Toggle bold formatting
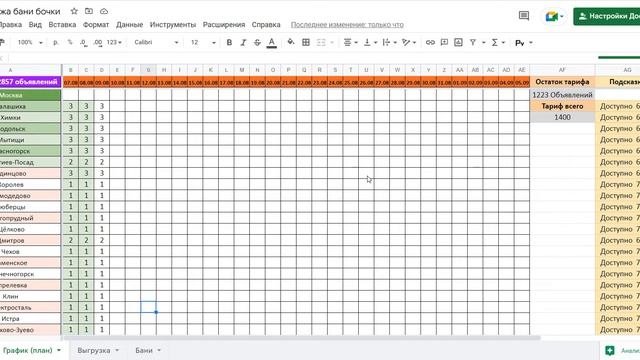The image size is (640, 360). tap(229, 42)
